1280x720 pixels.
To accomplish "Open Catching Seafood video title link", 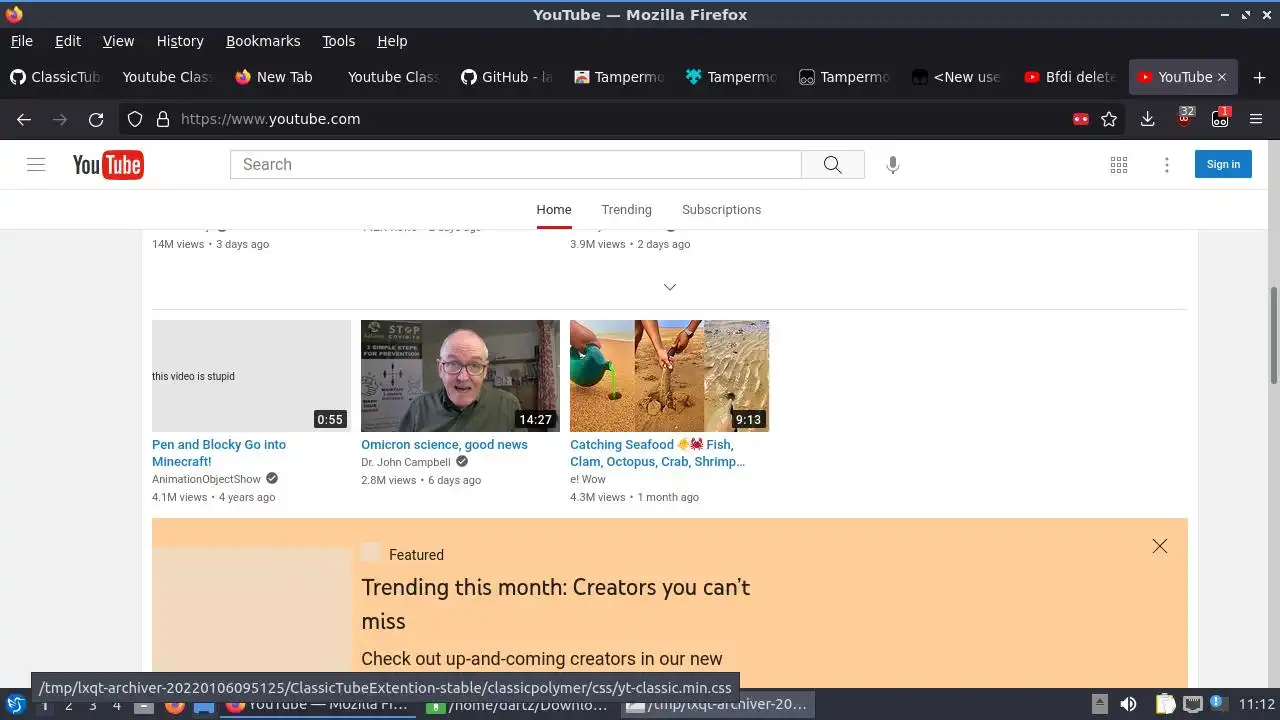I will click(x=658, y=453).
